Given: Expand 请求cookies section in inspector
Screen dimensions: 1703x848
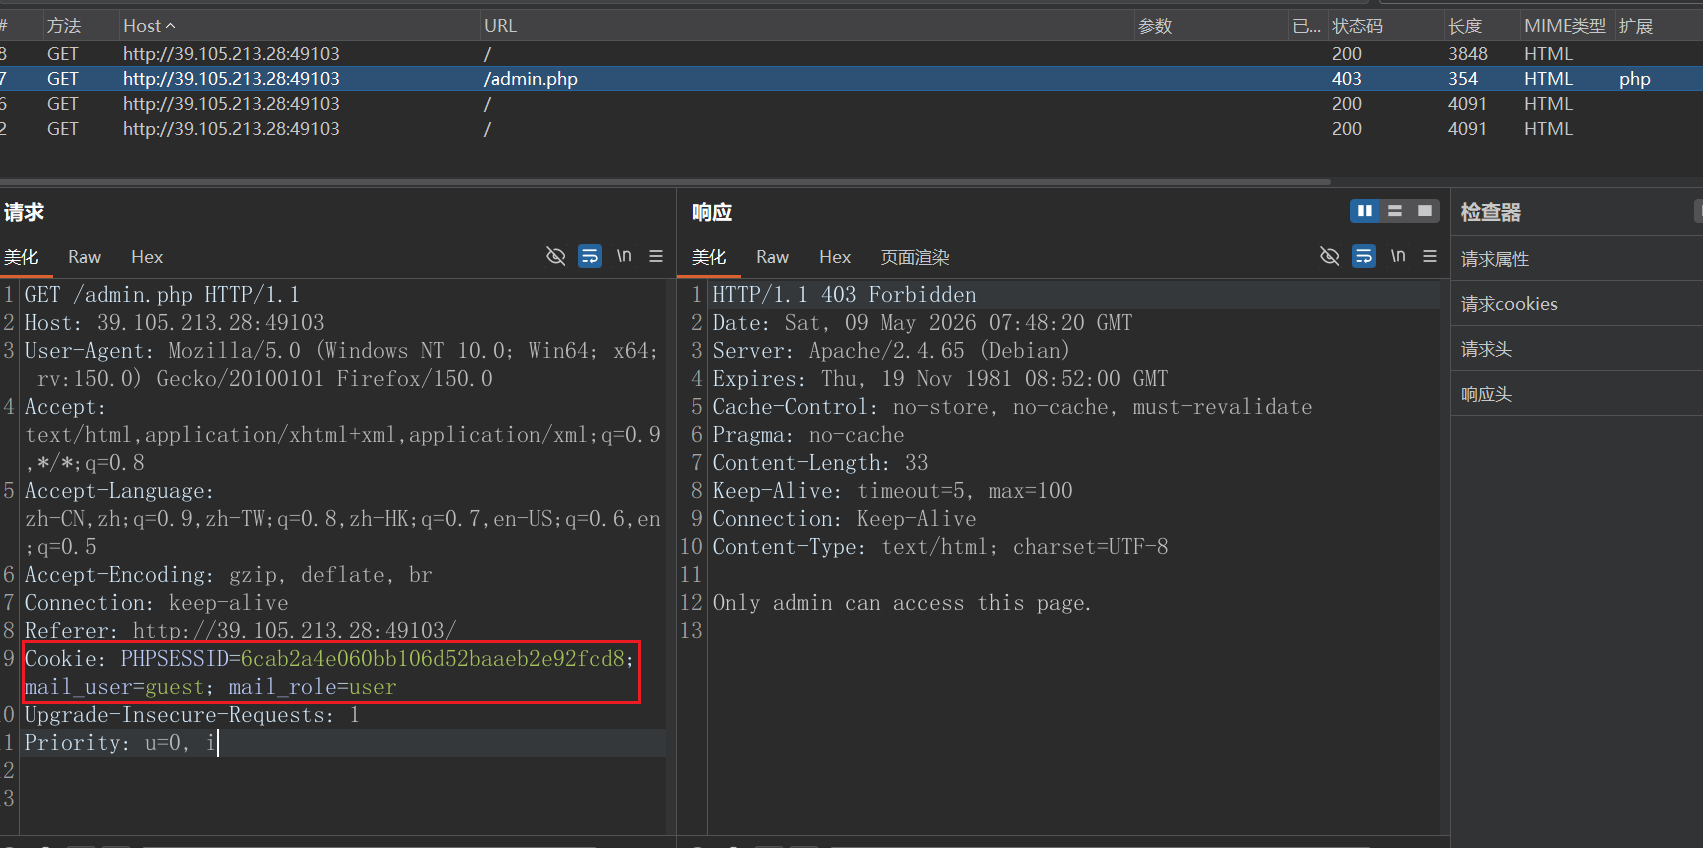Looking at the screenshot, I should [x=1577, y=304].
